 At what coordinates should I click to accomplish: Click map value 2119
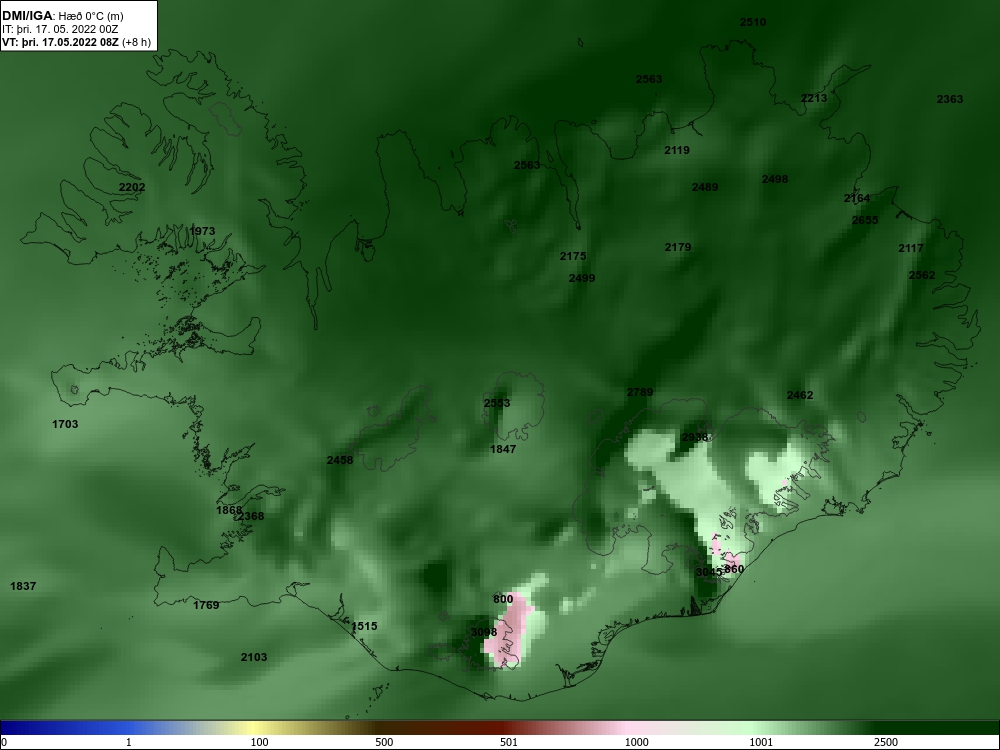pos(677,151)
